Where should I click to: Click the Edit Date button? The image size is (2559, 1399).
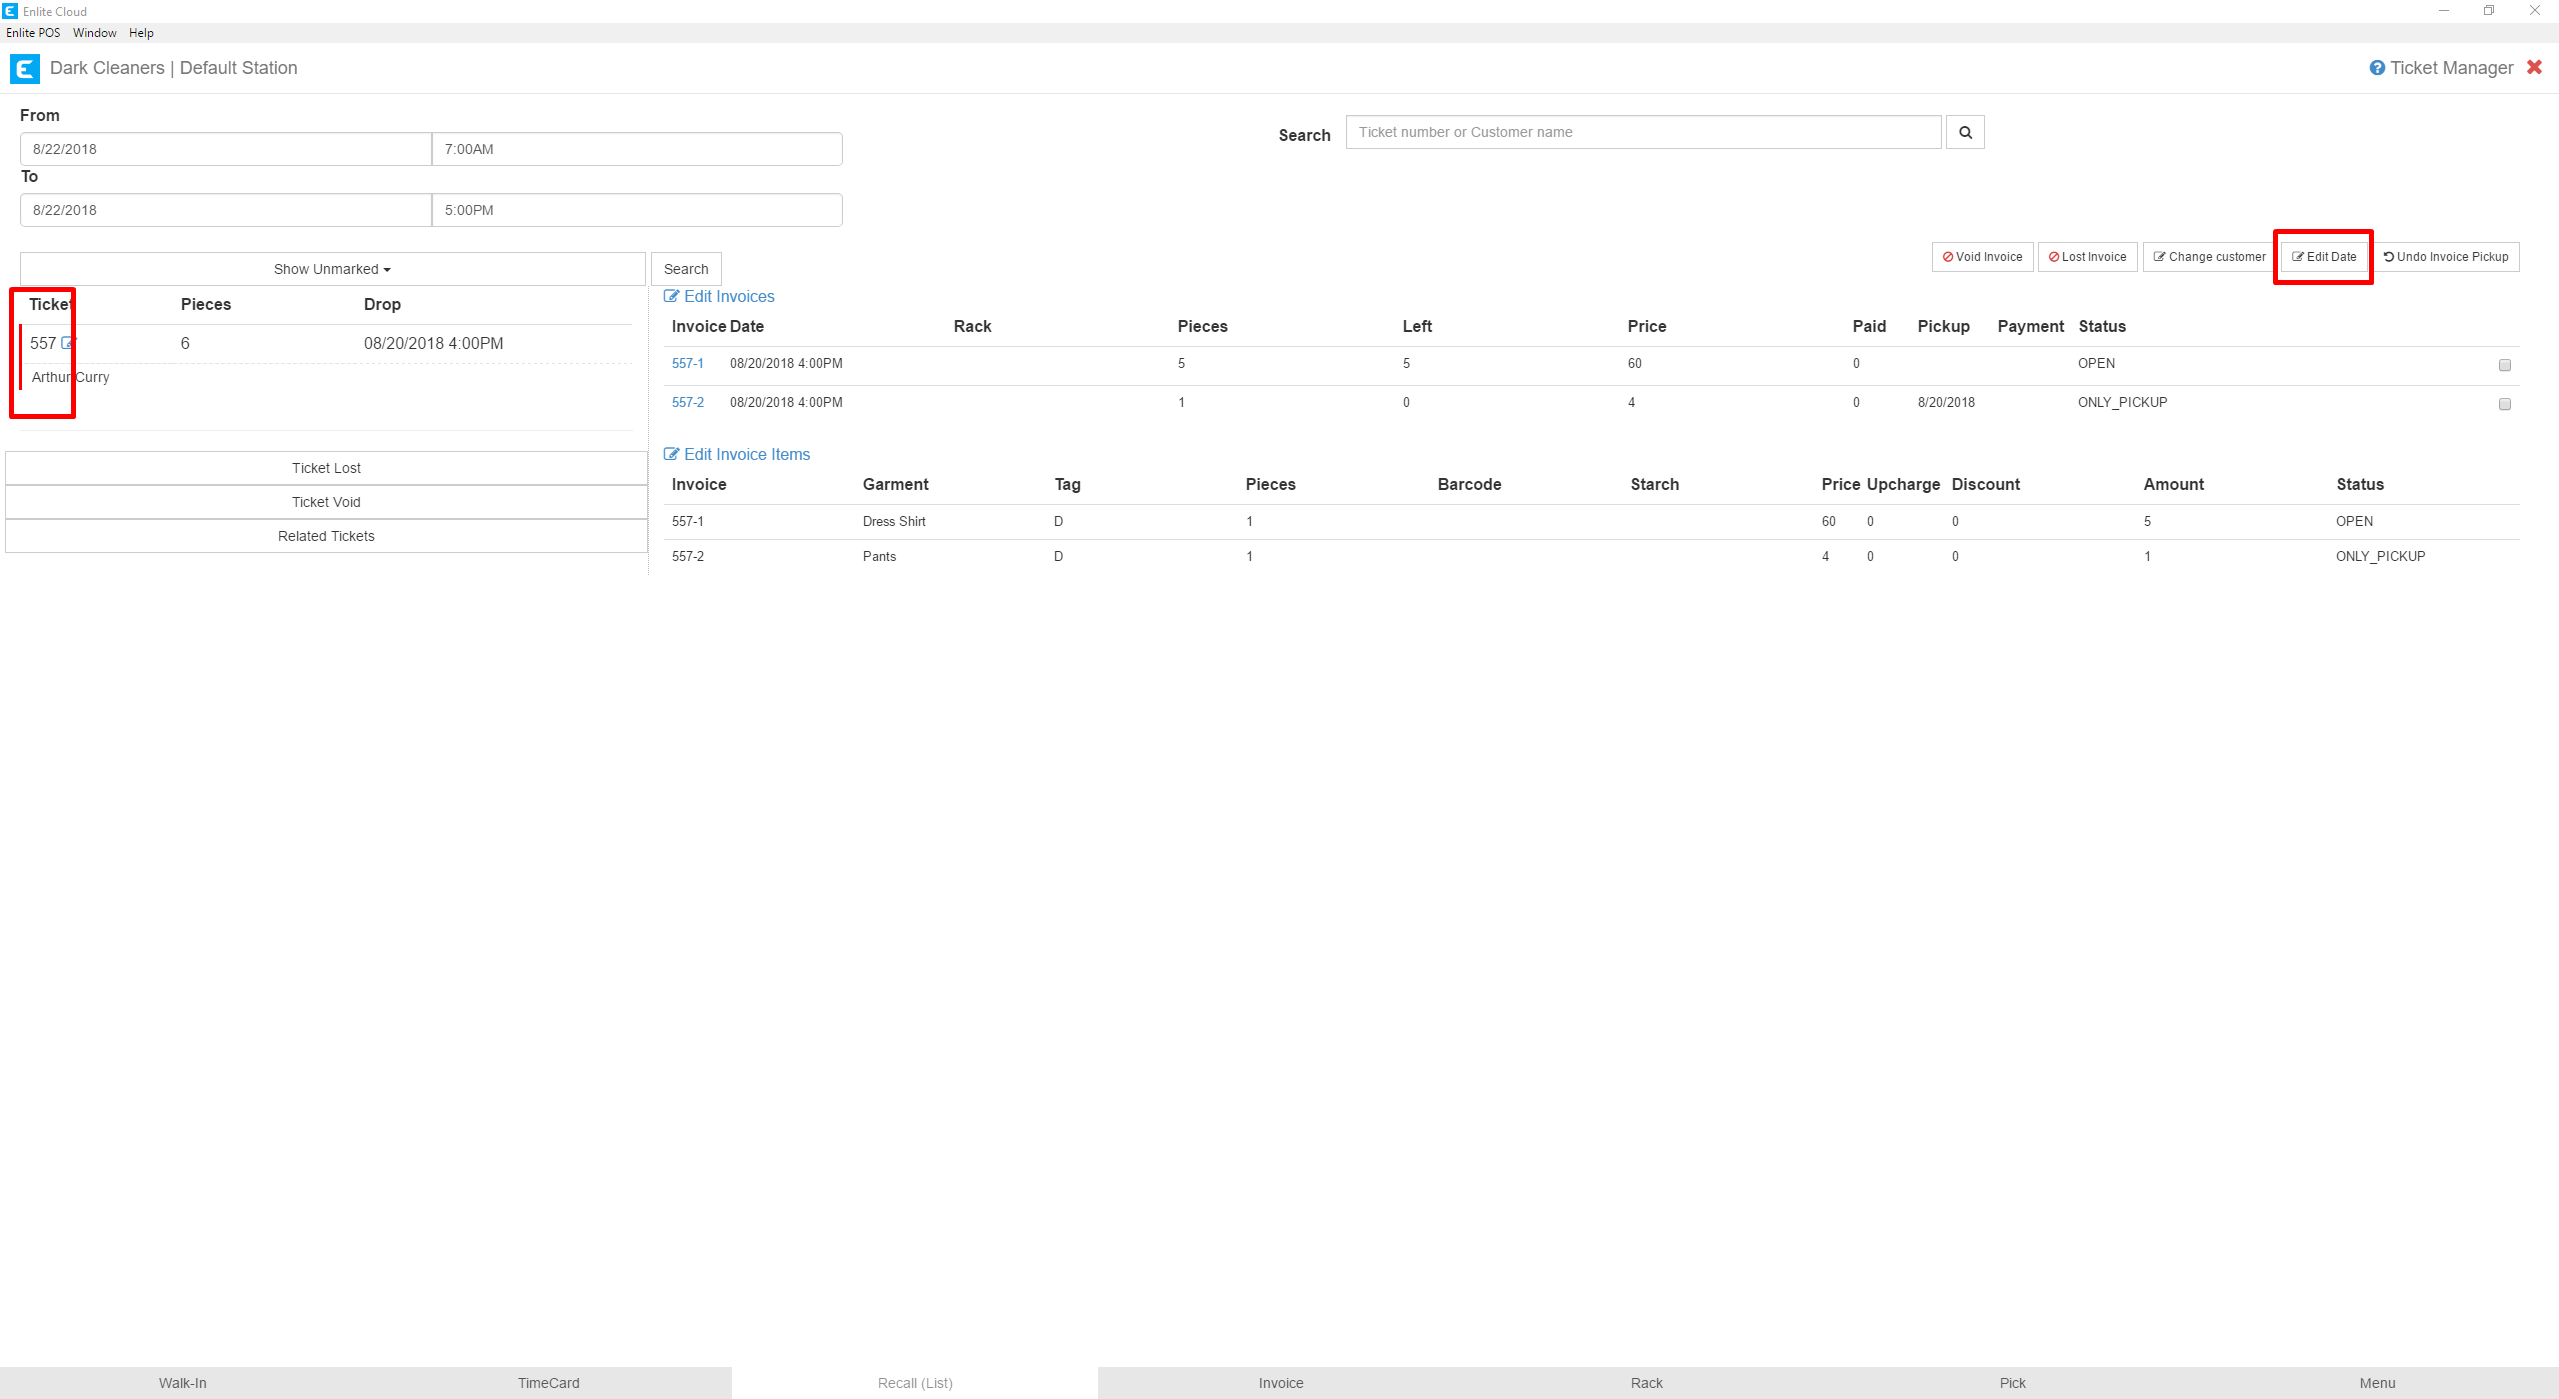[x=2323, y=257]
